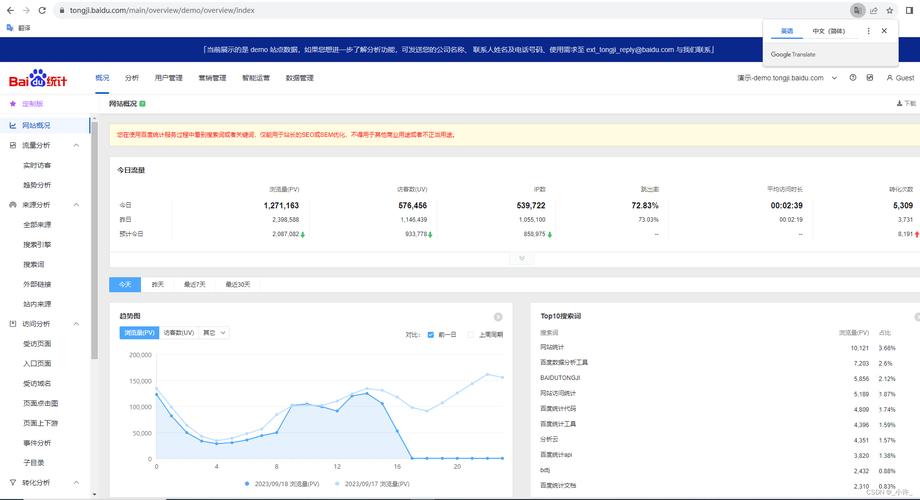This screenshot has width=920, height=500.
Task: Click the line chart icon for 网站概况
Action: (x=13, y=126)
